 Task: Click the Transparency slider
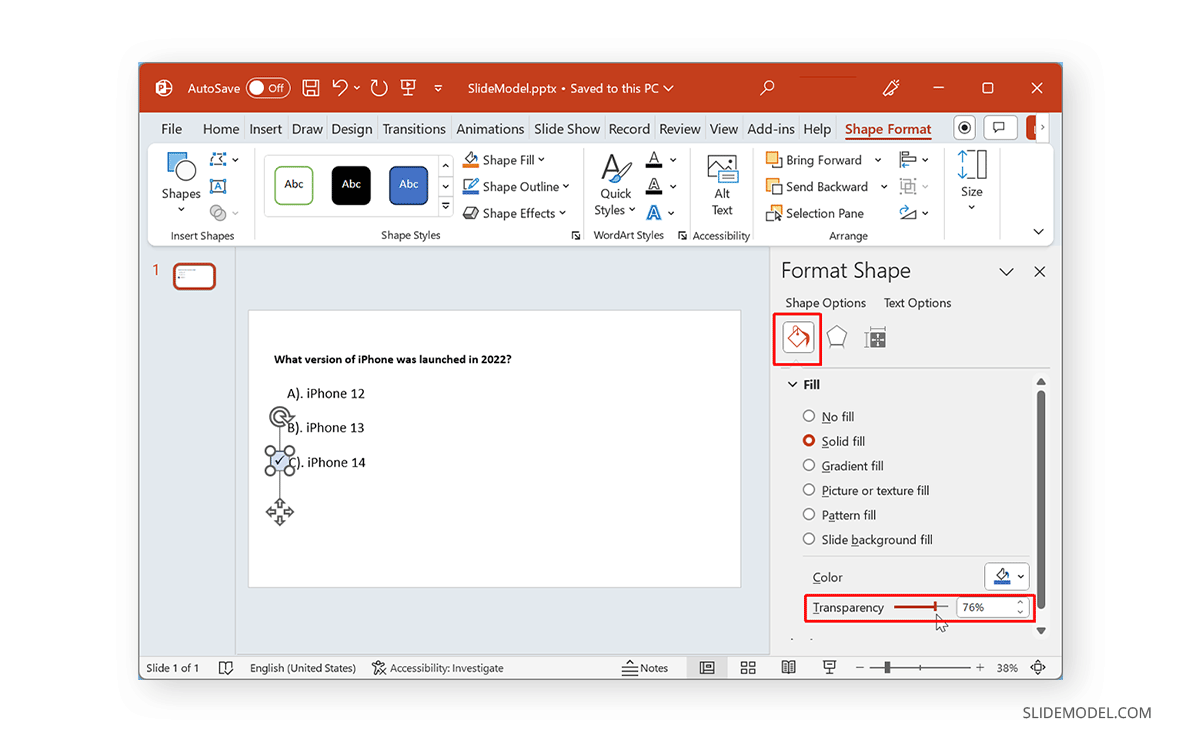point(921,607)
